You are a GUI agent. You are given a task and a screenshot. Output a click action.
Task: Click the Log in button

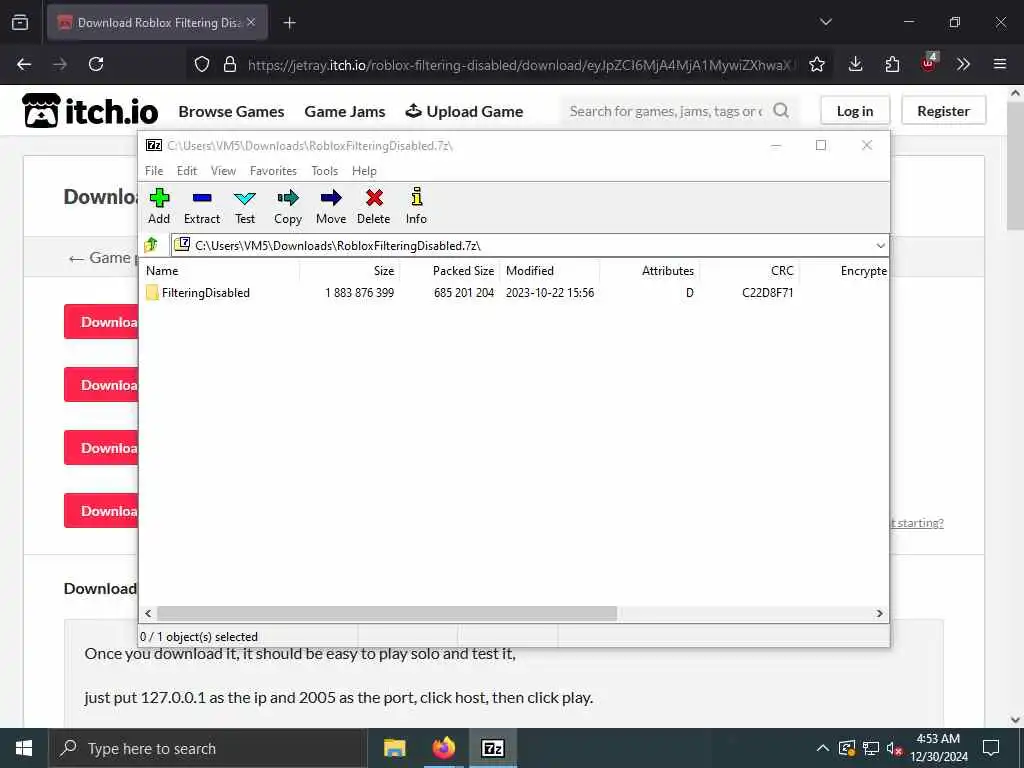pyautogui.click(x=855, y=111)
